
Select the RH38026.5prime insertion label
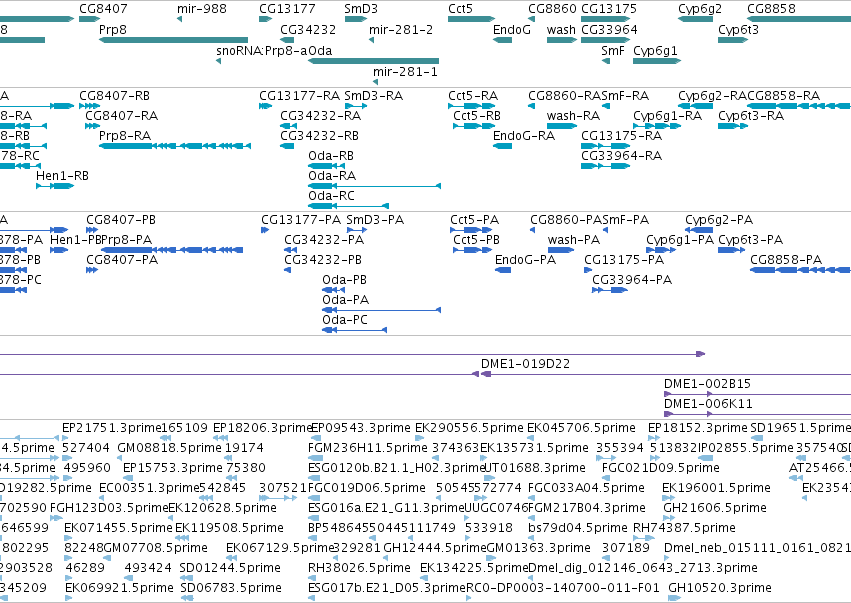[x=359, y=568]
